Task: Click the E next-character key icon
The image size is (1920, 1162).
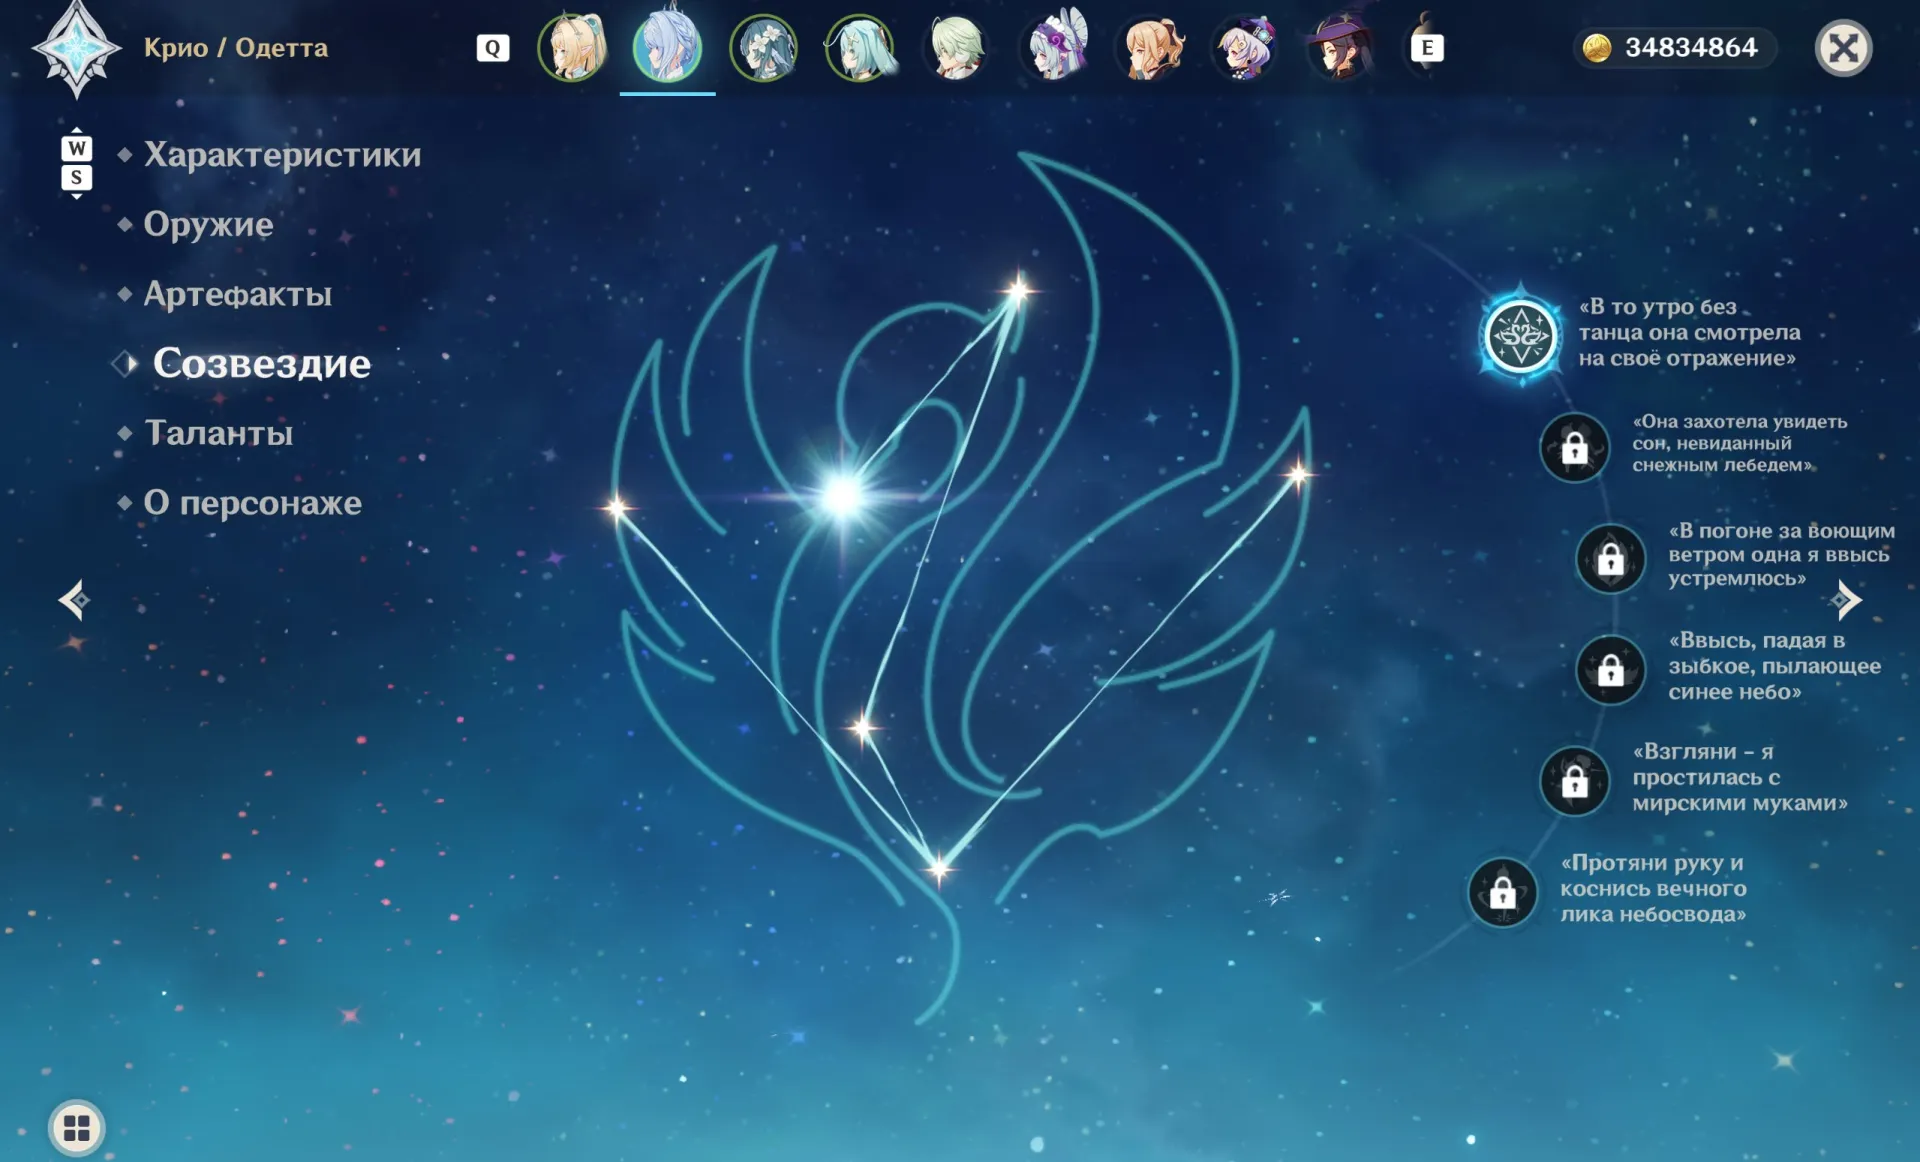Action: (x=1427, y=48)
